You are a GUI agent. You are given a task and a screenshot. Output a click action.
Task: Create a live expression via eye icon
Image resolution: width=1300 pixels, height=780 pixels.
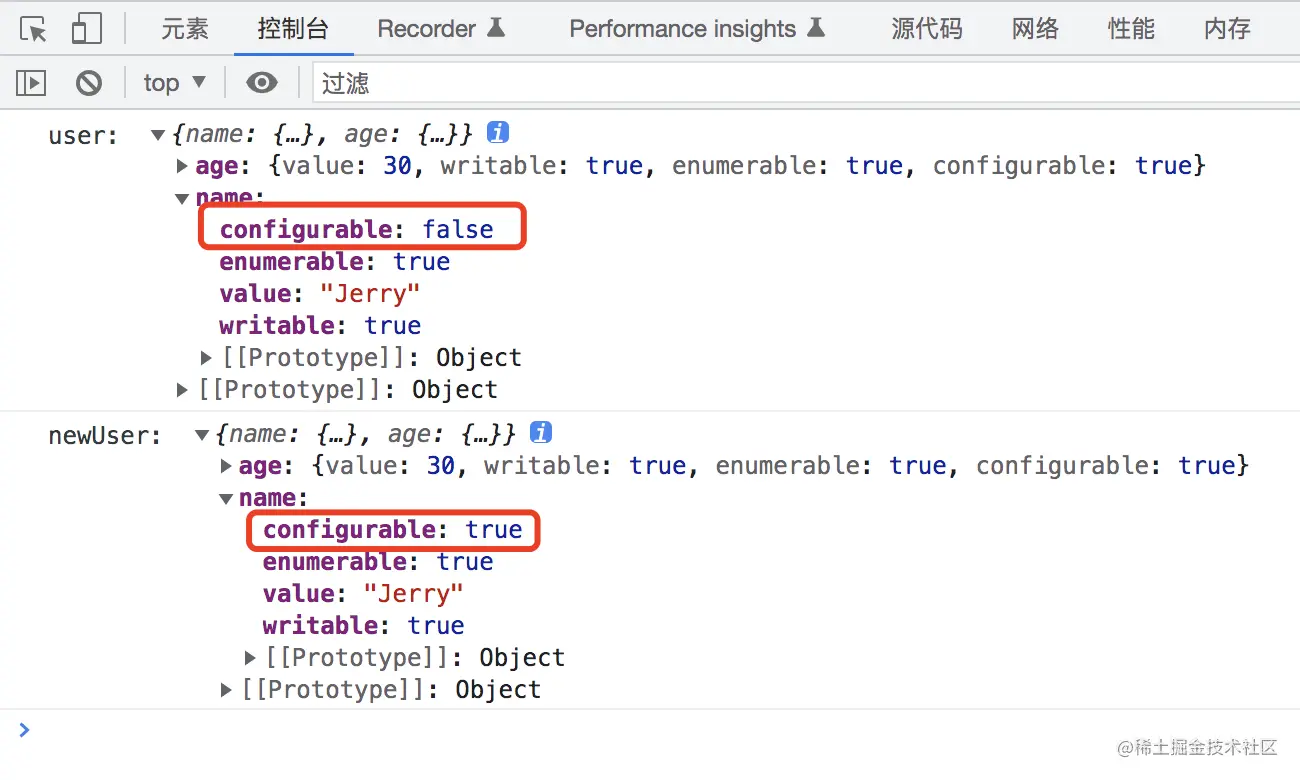pyautogui.click(x=262, y=83)
